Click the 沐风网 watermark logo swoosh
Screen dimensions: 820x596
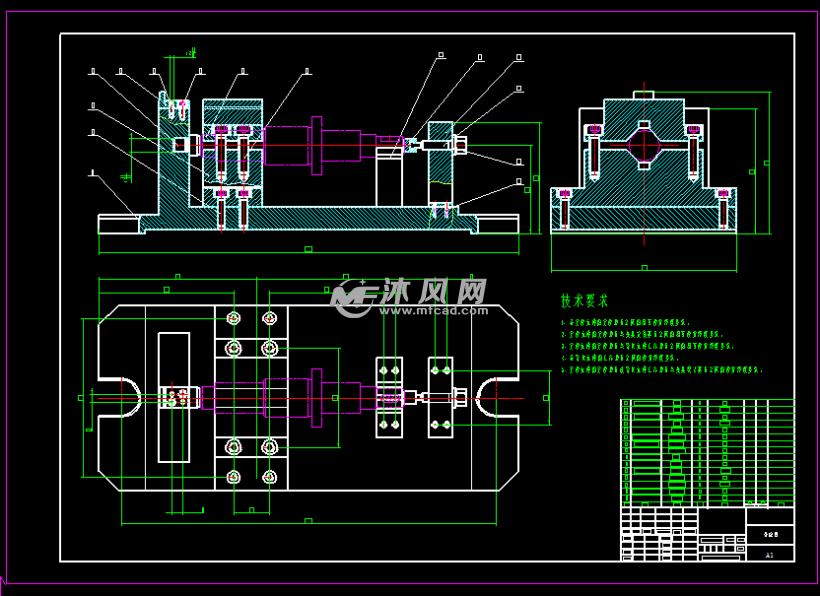point(353,296)
